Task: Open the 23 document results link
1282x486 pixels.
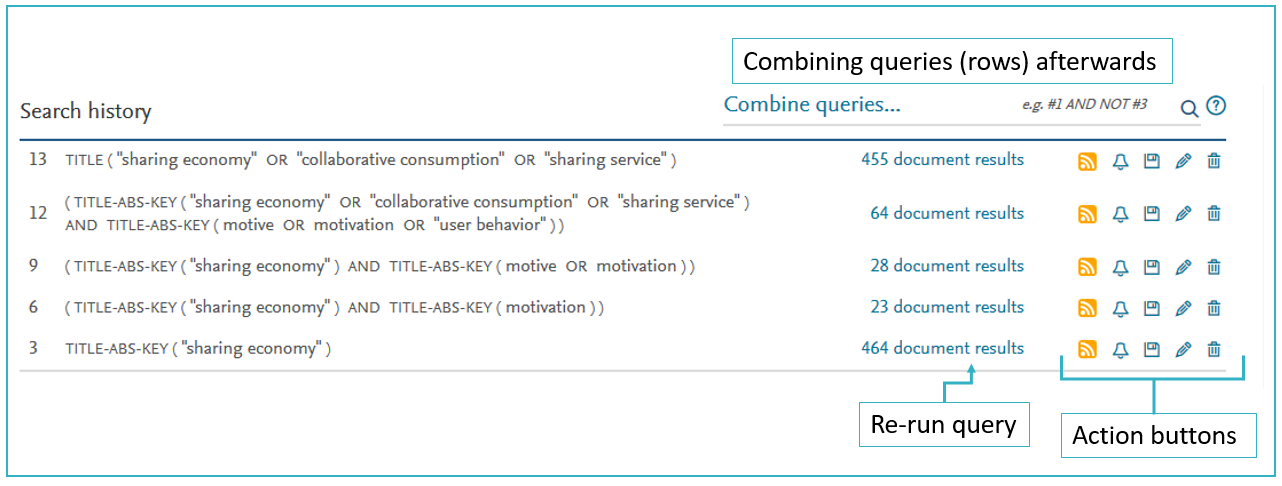Action: coord(947,307)
